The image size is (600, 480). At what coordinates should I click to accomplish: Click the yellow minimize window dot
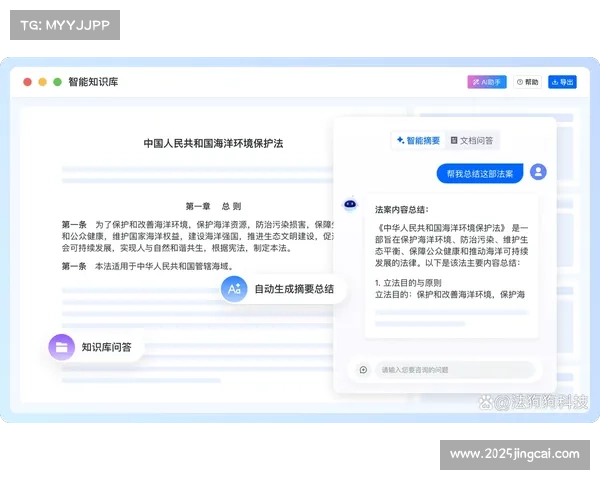pos(42,82)
